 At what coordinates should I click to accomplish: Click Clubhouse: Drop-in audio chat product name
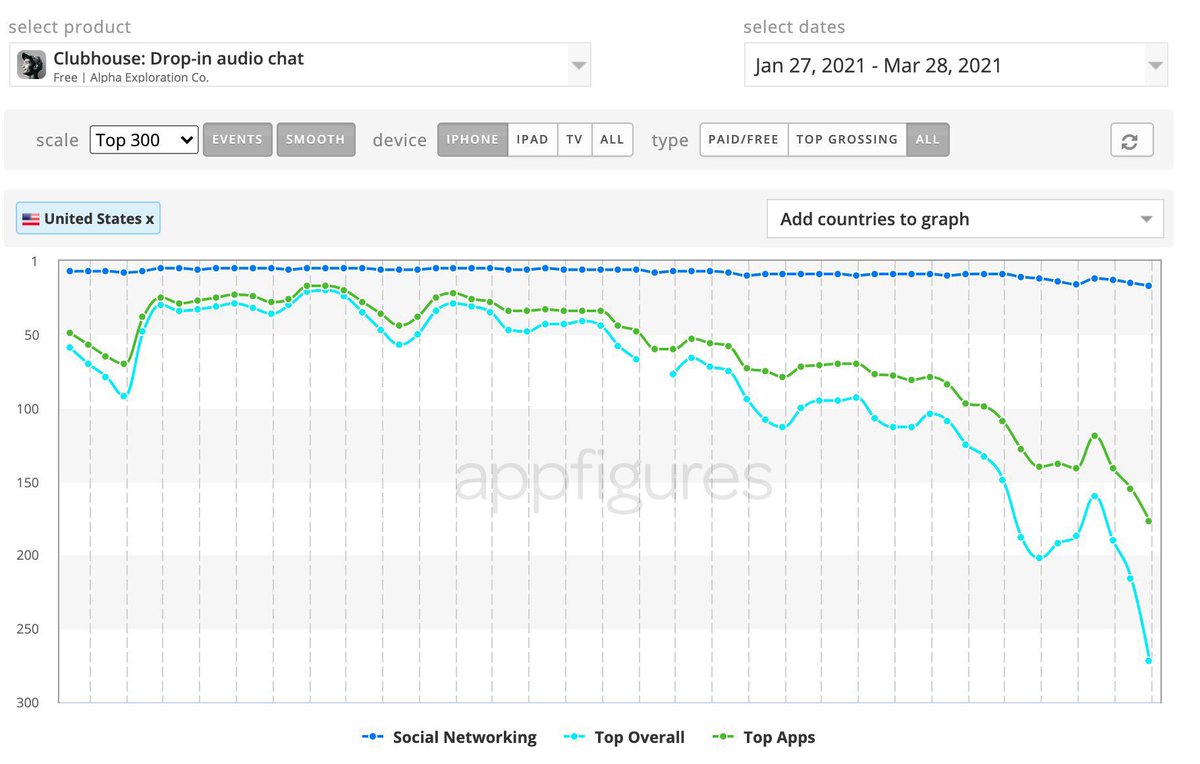pos(178,58)
